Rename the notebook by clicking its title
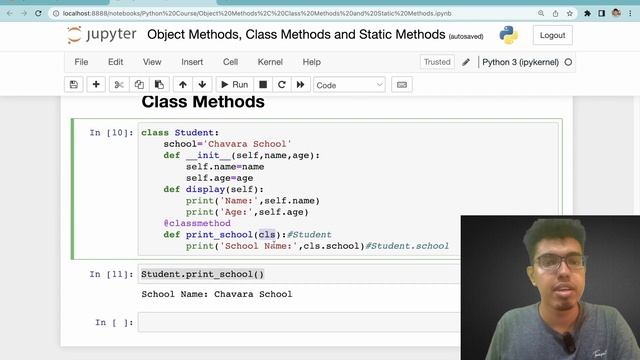The image size is (640, 360). pyautogui.click(x=296, y=35)
